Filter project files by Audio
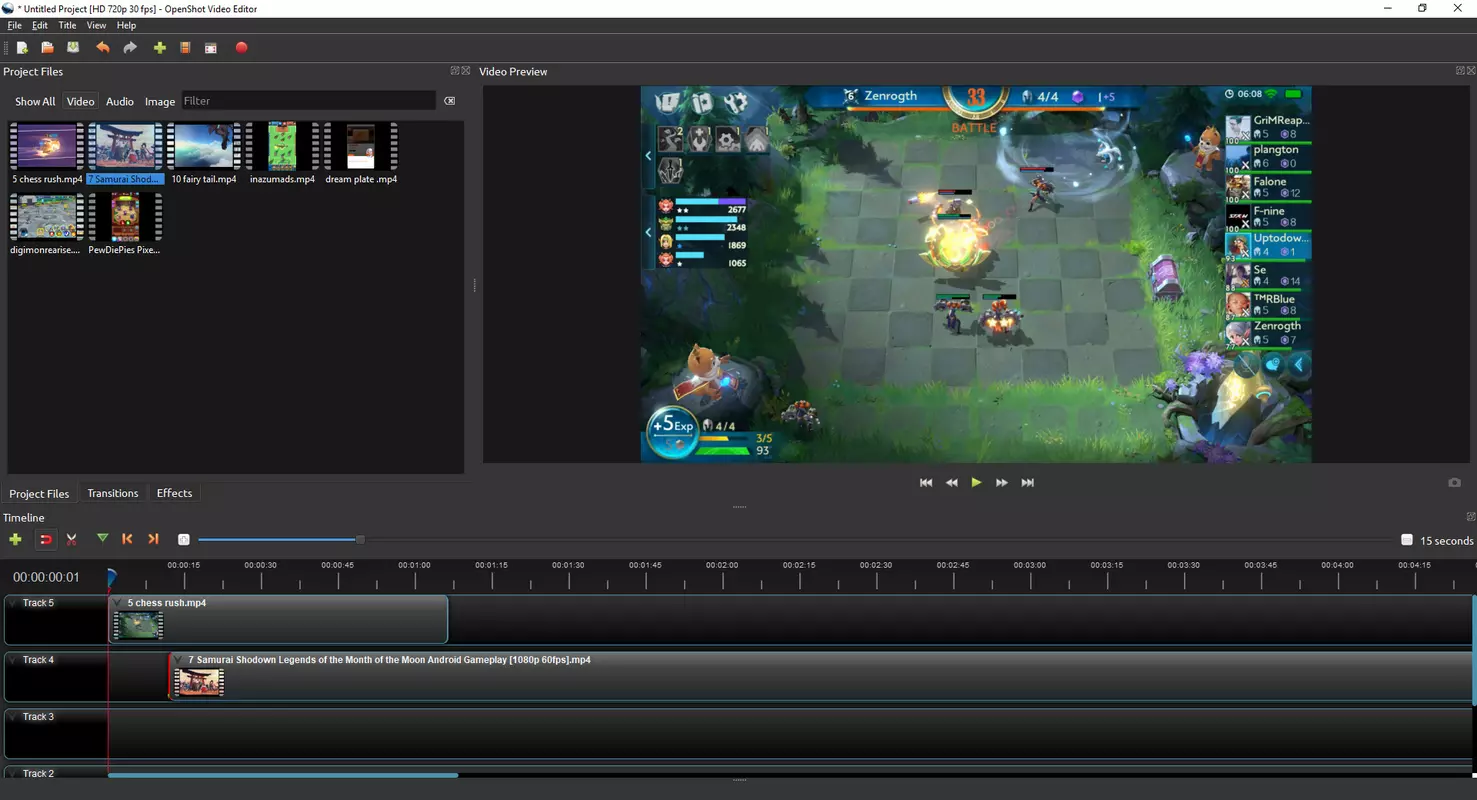Screen dimensions: 1477x800 [120, 101]
